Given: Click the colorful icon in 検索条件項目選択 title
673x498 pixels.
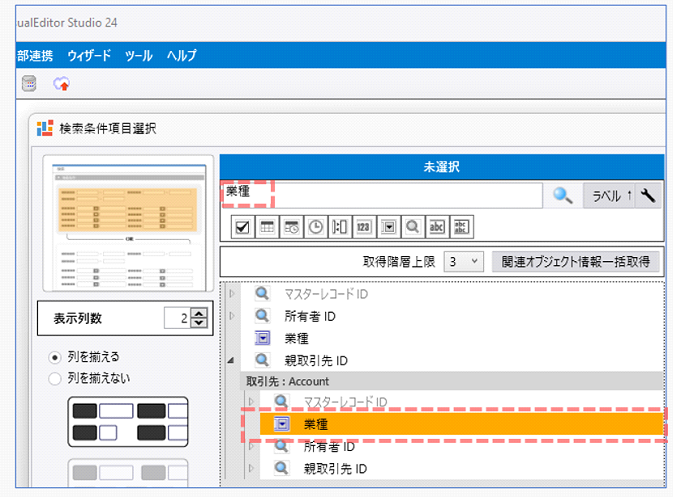Looking at the screenshot, I should tap(45, 128).
